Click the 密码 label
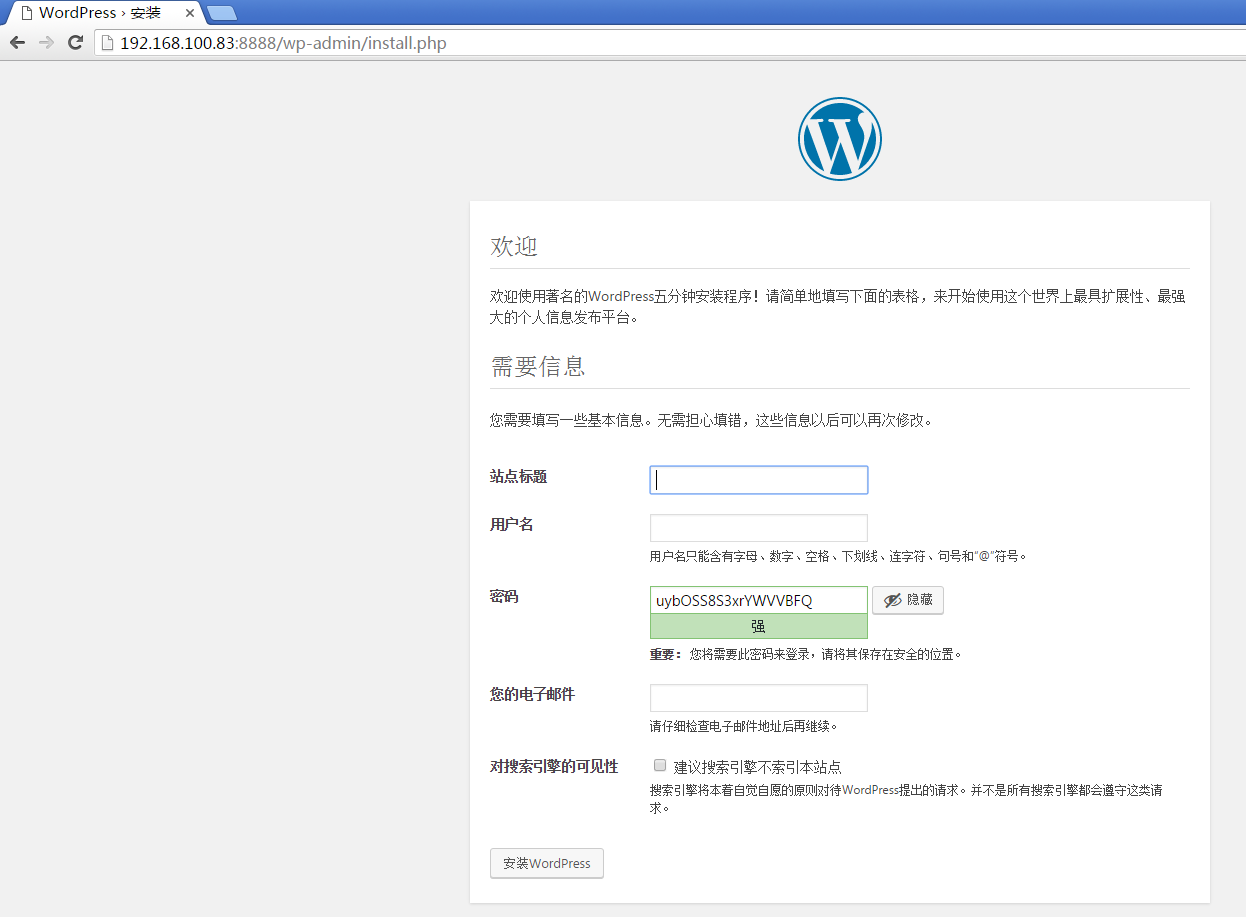1246x917 pixels. point(504,597)
